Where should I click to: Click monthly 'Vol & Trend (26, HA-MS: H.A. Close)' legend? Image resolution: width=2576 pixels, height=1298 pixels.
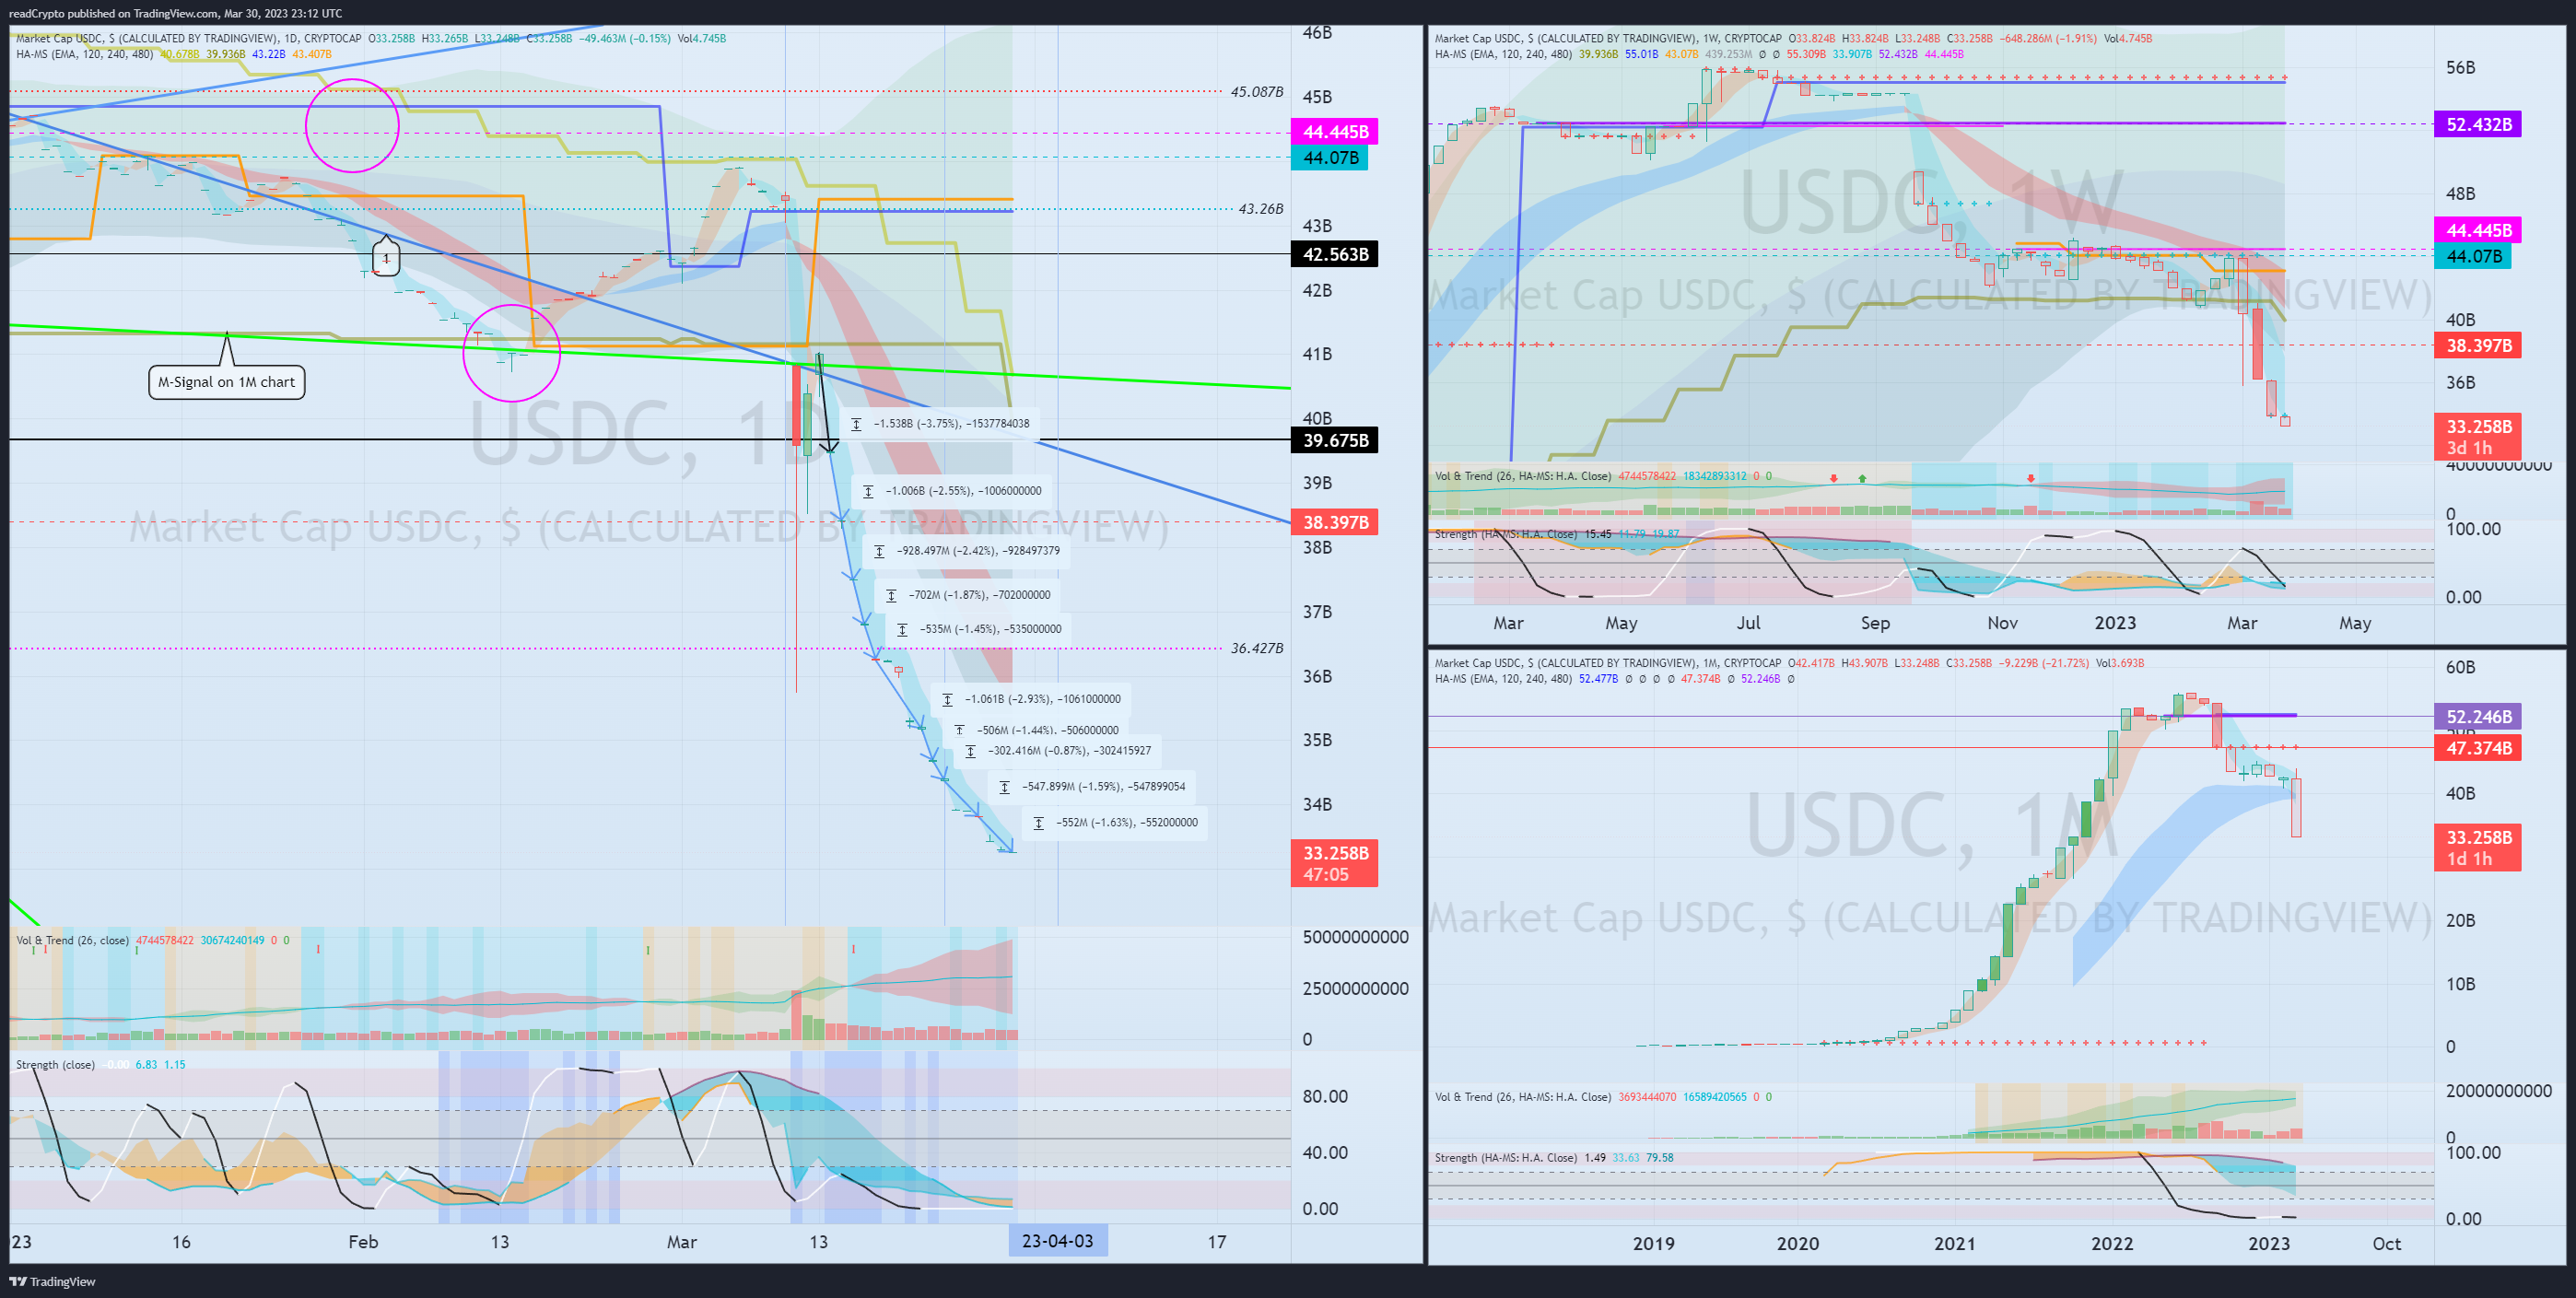click(1523, 1097)
